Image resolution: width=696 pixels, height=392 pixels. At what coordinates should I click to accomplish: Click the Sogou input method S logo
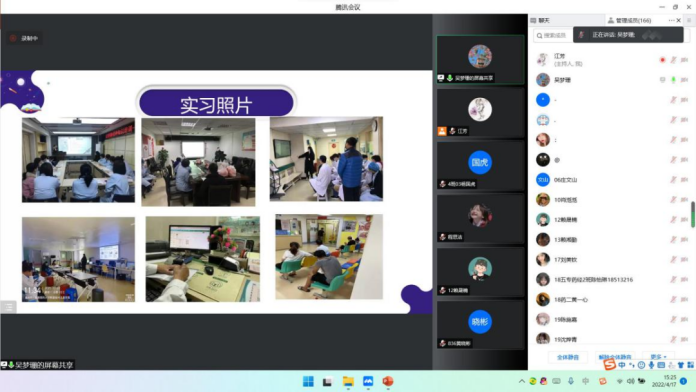pos(610,364)
